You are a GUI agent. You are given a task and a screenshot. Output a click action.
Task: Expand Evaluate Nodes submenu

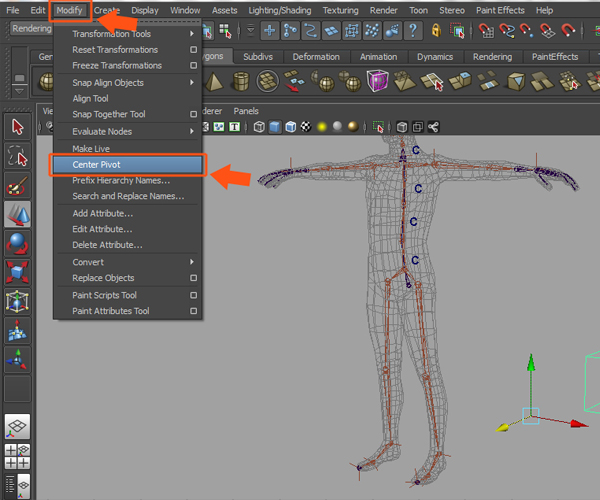(x=129, y=131)
